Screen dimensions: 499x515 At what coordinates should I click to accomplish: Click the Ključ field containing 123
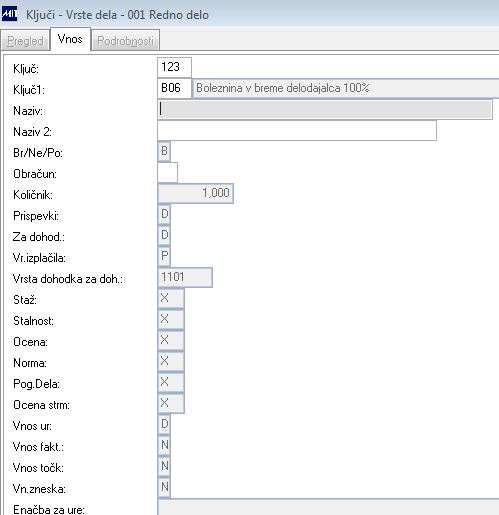(174, 67)
